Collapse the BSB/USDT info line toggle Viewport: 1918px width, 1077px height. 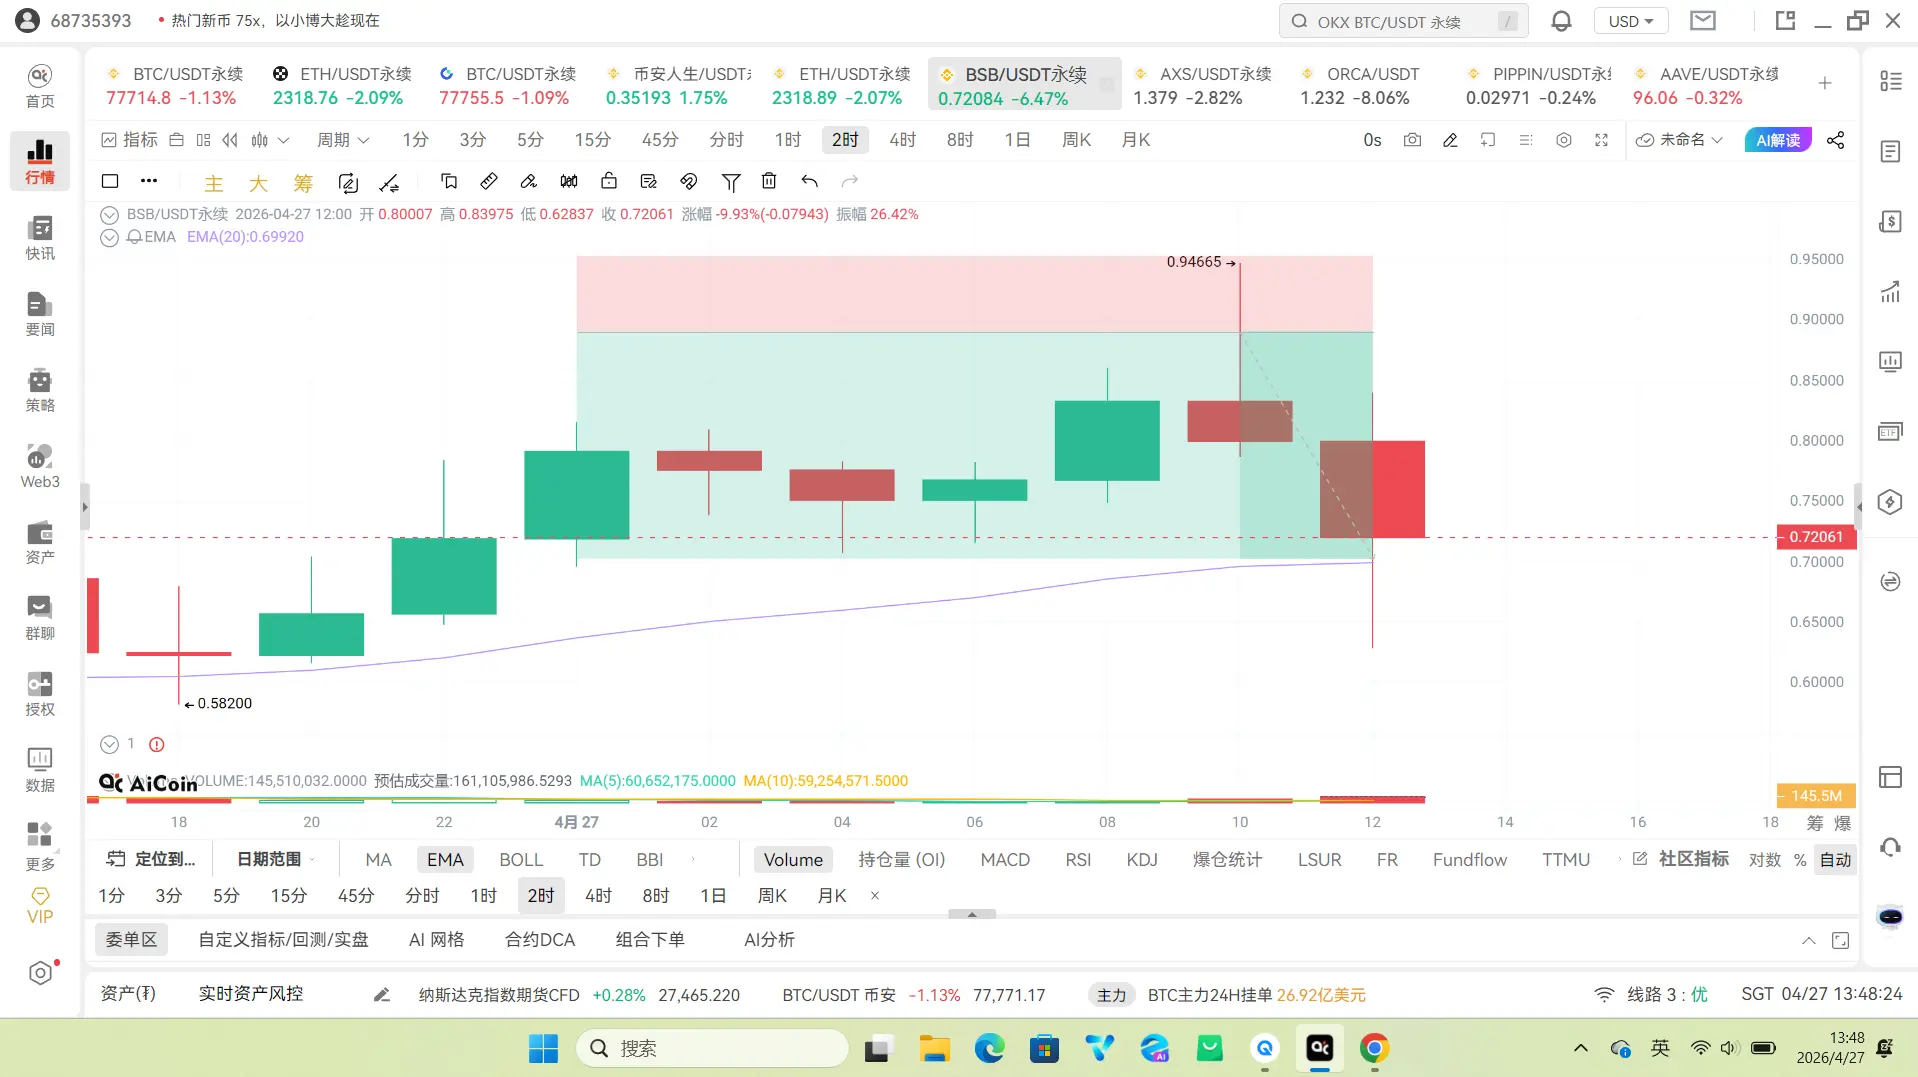(110, 215)
